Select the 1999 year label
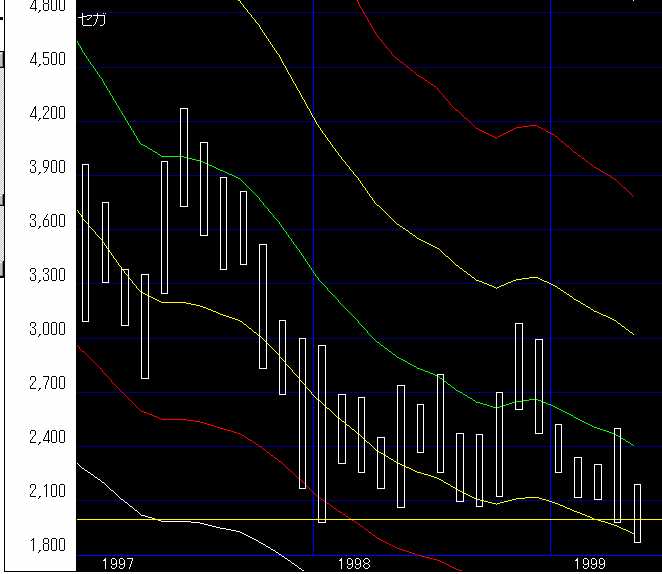This screenshot has width=662, height=574. click(x=591, y=565)
